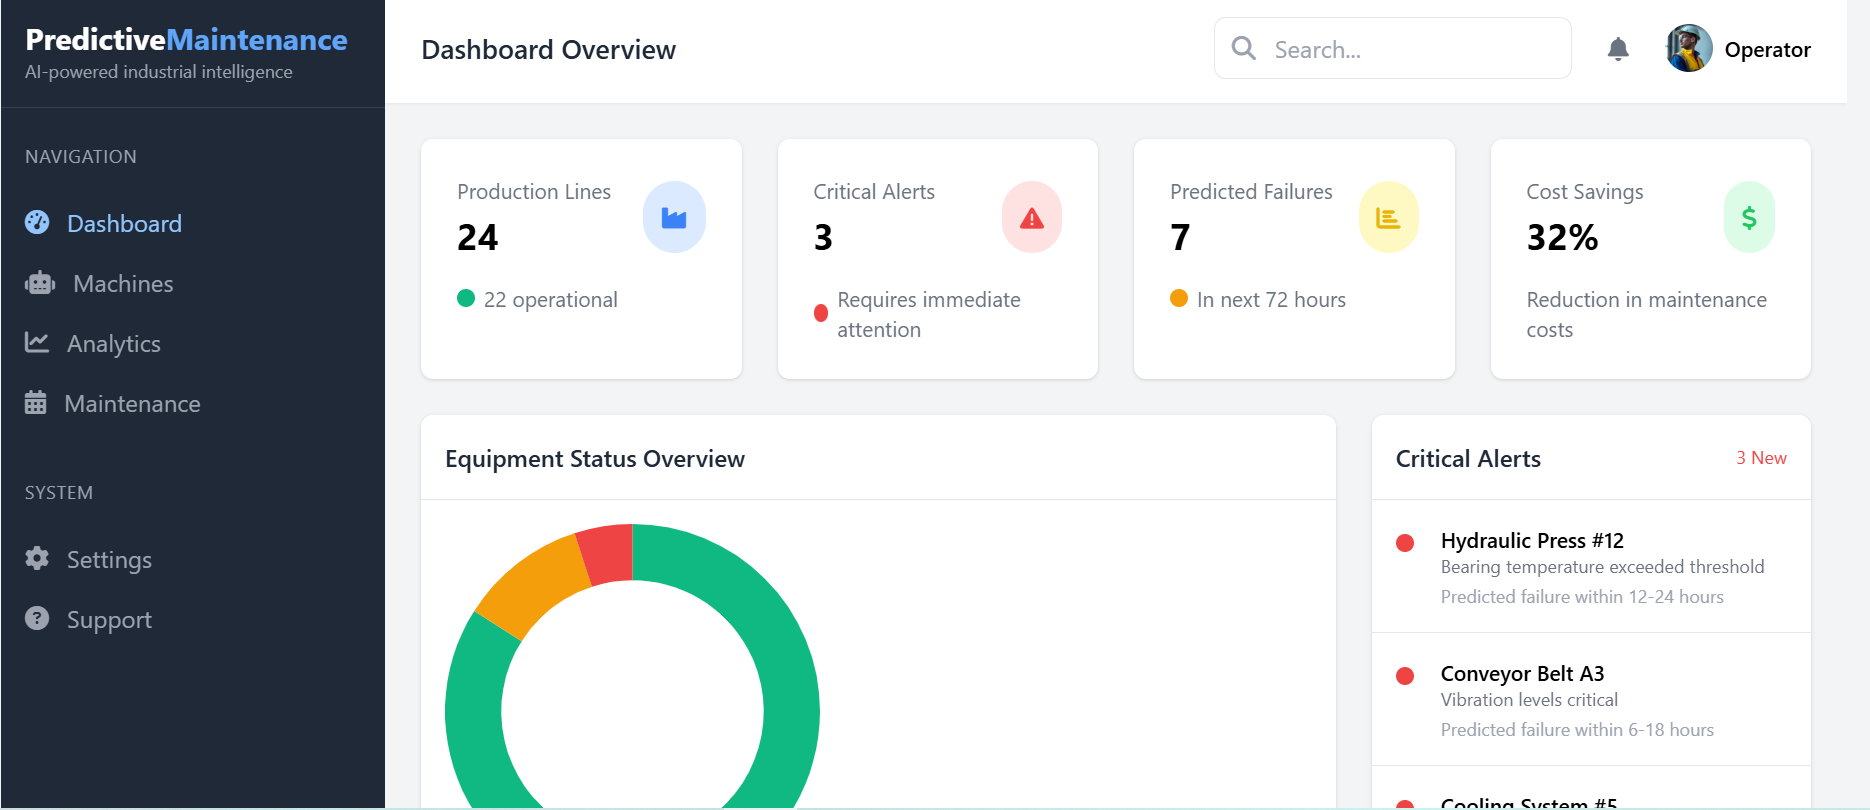Click the search magnifier icon

tap(1243, 48)
